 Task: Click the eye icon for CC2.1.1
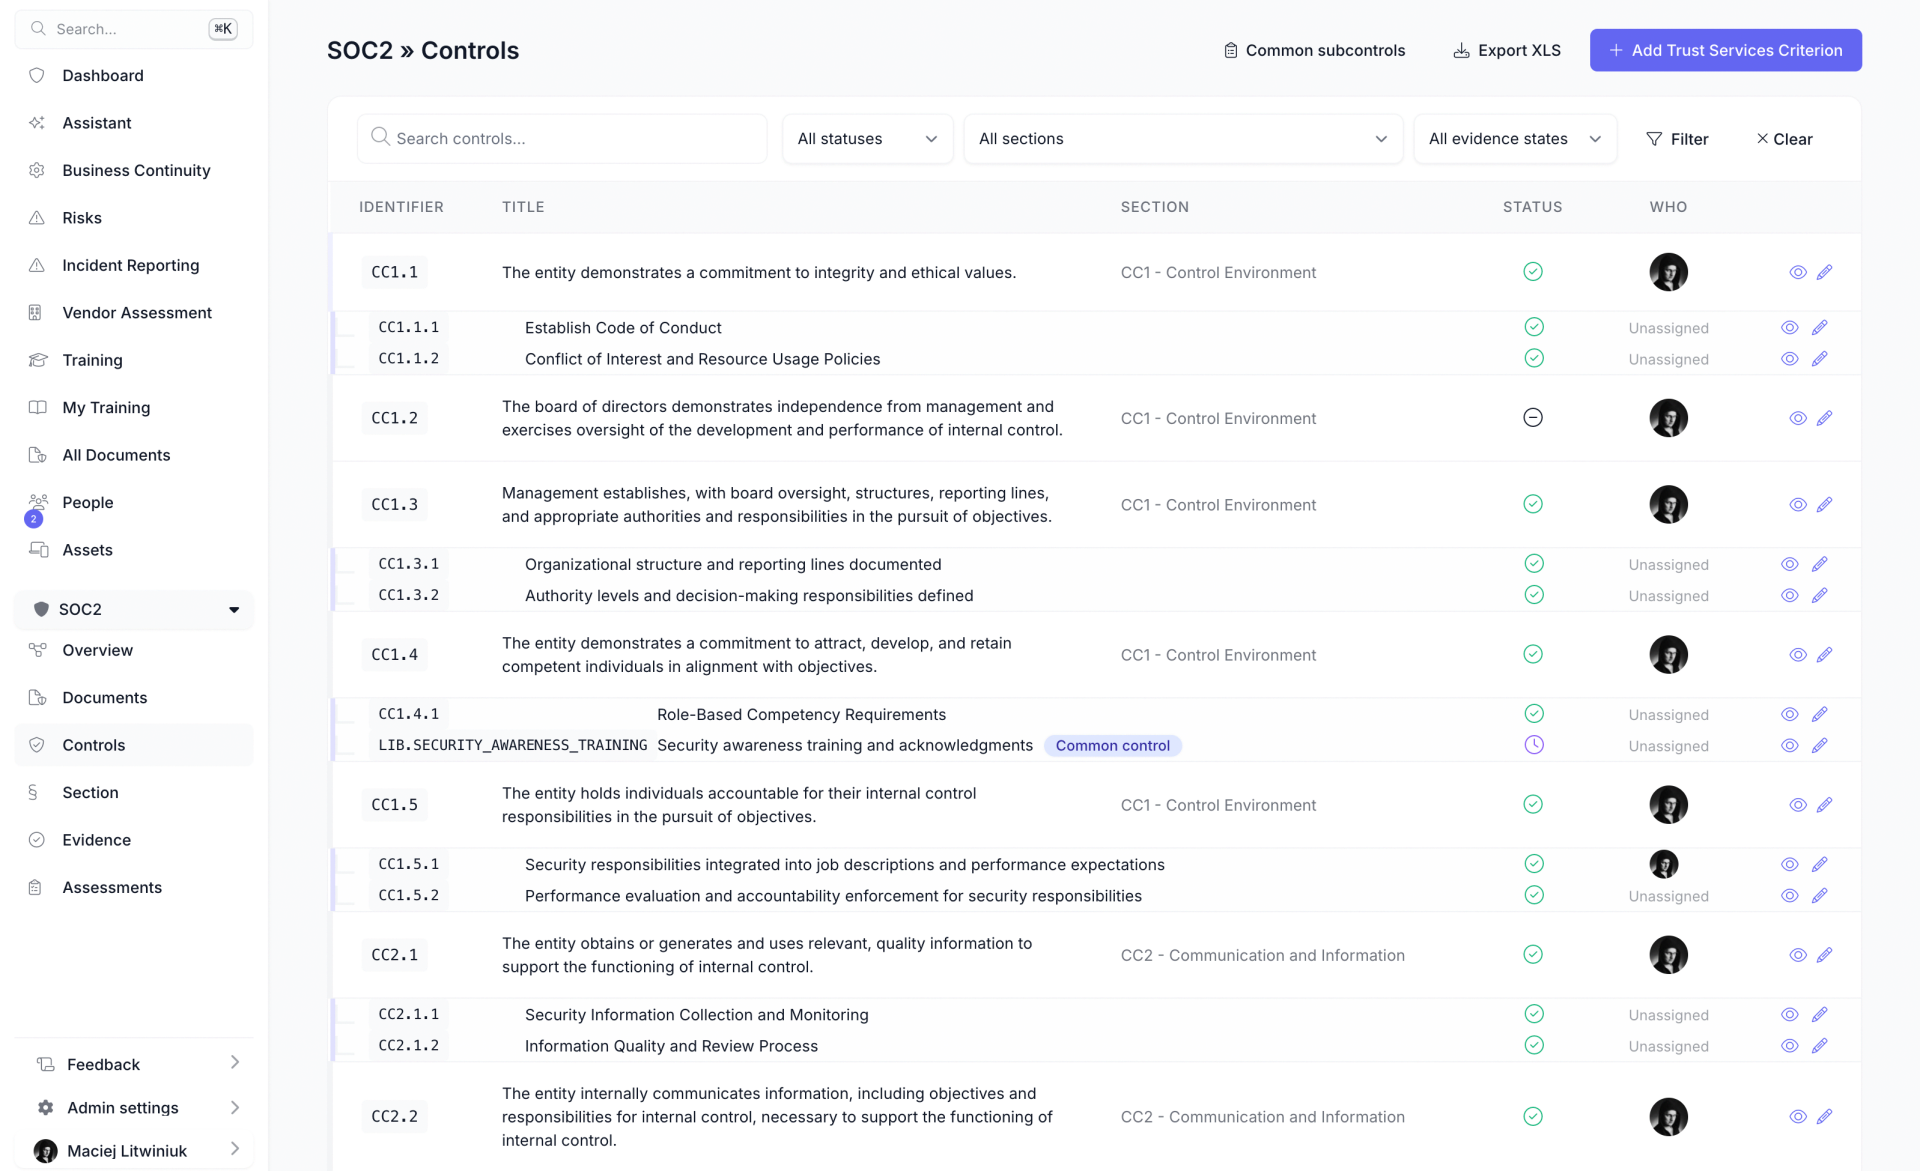tap(1790, 1014)
